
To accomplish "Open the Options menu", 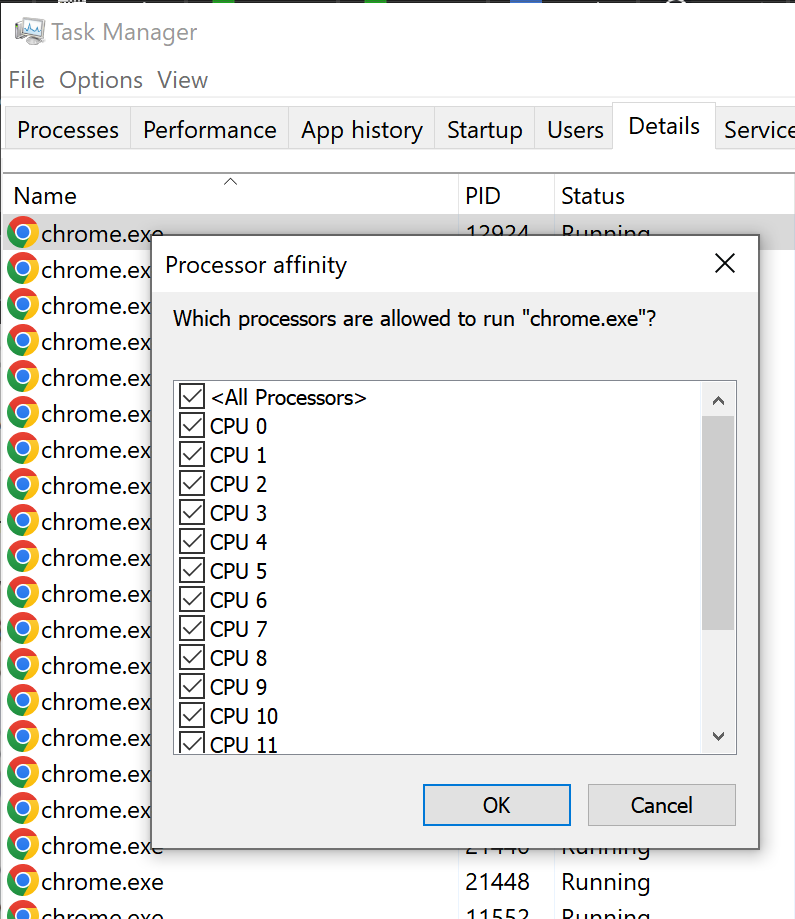I will (x=101, y=80).
